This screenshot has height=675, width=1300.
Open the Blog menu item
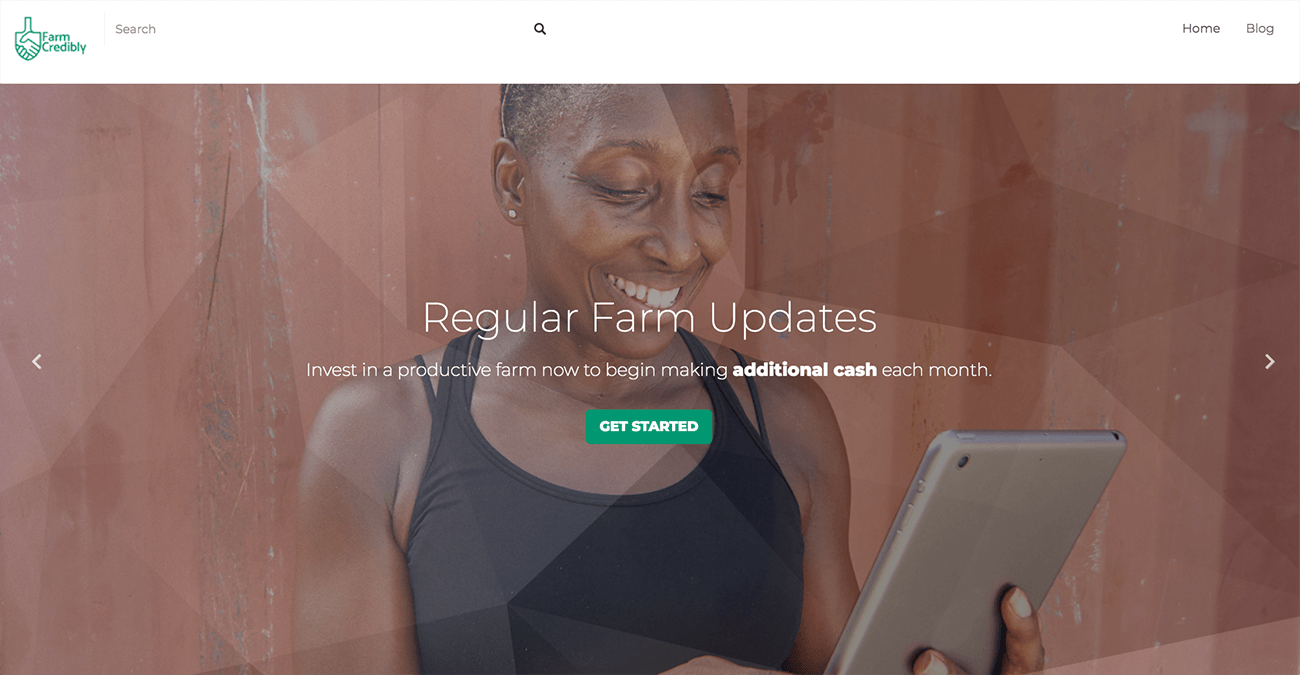click(x=1260, y=29)
